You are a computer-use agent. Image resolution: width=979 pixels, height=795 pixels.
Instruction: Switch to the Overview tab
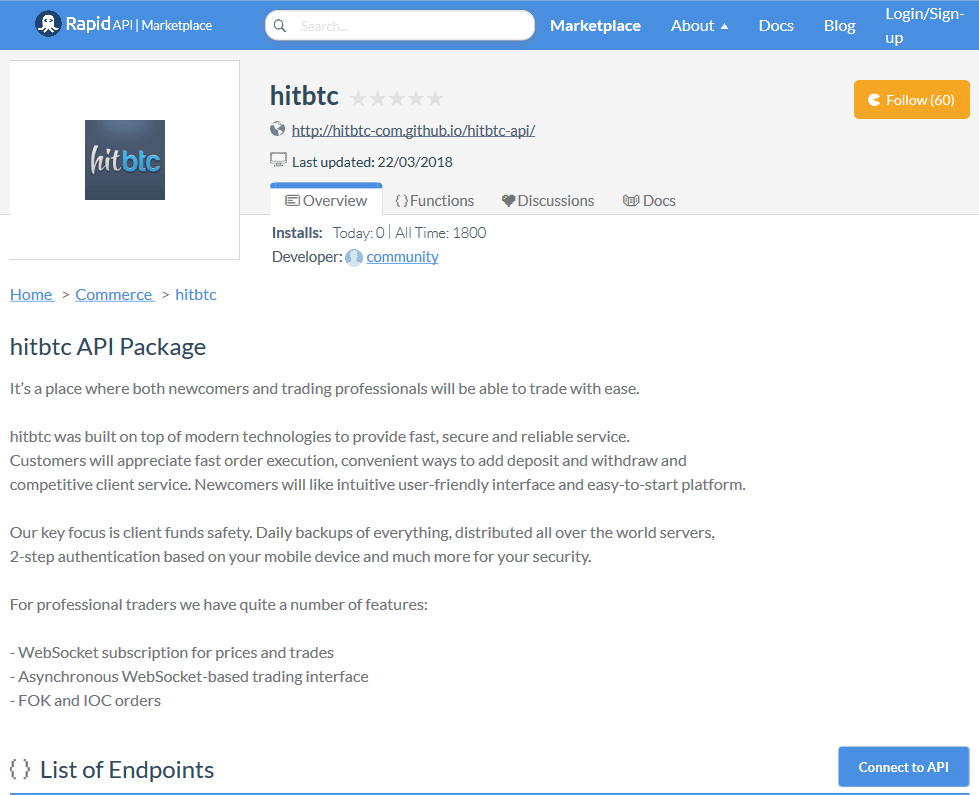click(x=326, y=200)
